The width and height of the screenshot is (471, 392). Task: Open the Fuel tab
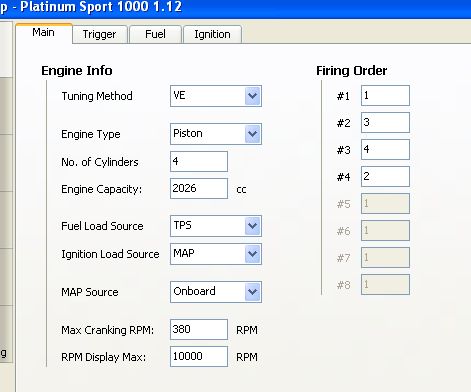point(155,34)
